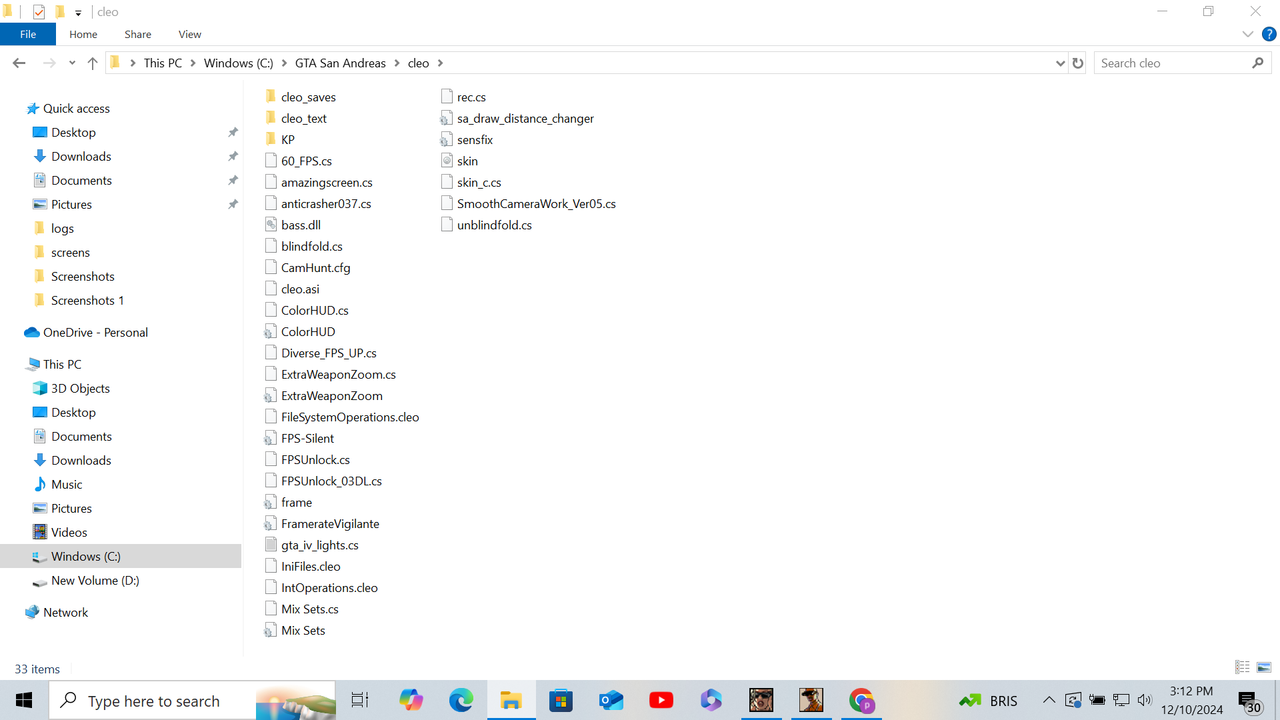The height and width of the screenshot is (720, 1280).
Task: Select Quick access in navigation pane
Action: [x=76, y=108]
